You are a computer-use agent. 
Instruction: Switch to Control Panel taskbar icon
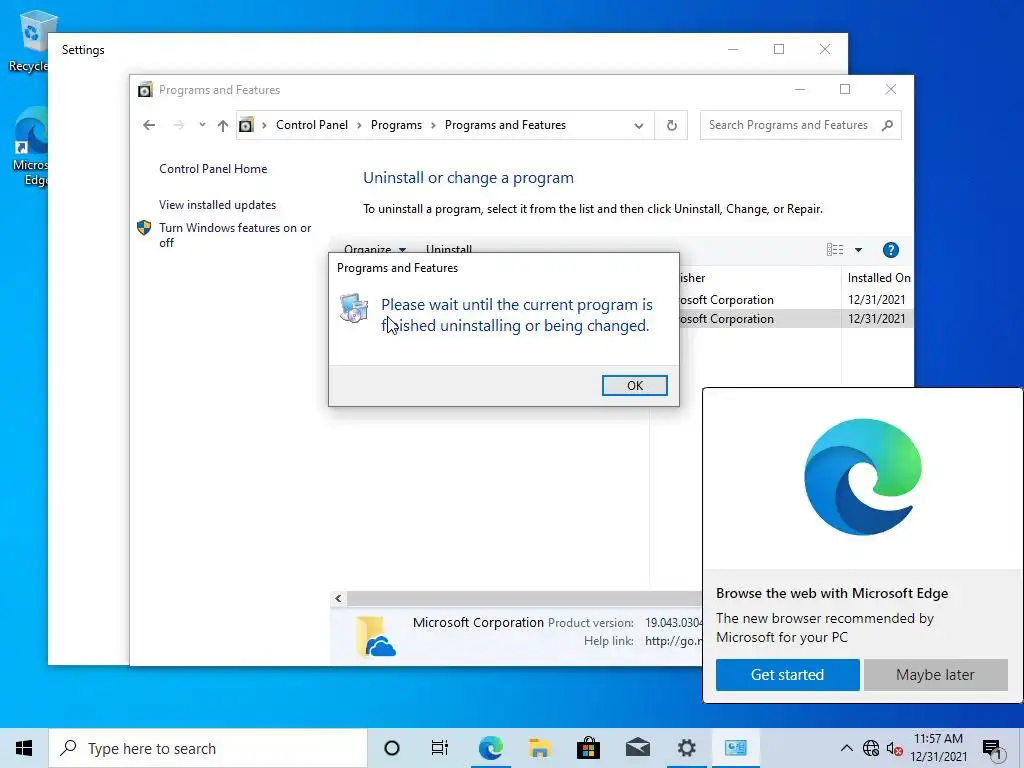[x=735, y=748]
